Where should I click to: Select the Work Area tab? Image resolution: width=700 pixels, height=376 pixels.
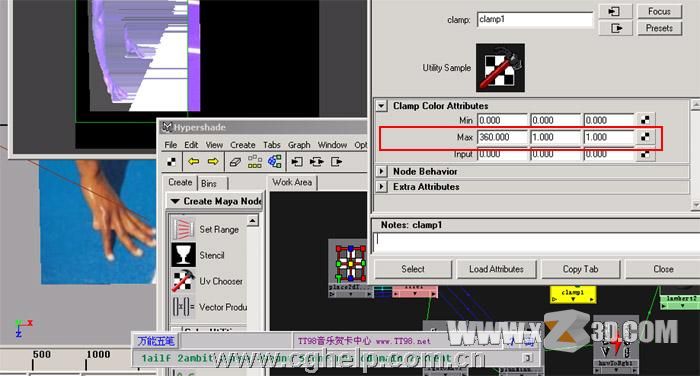(292, 182)
